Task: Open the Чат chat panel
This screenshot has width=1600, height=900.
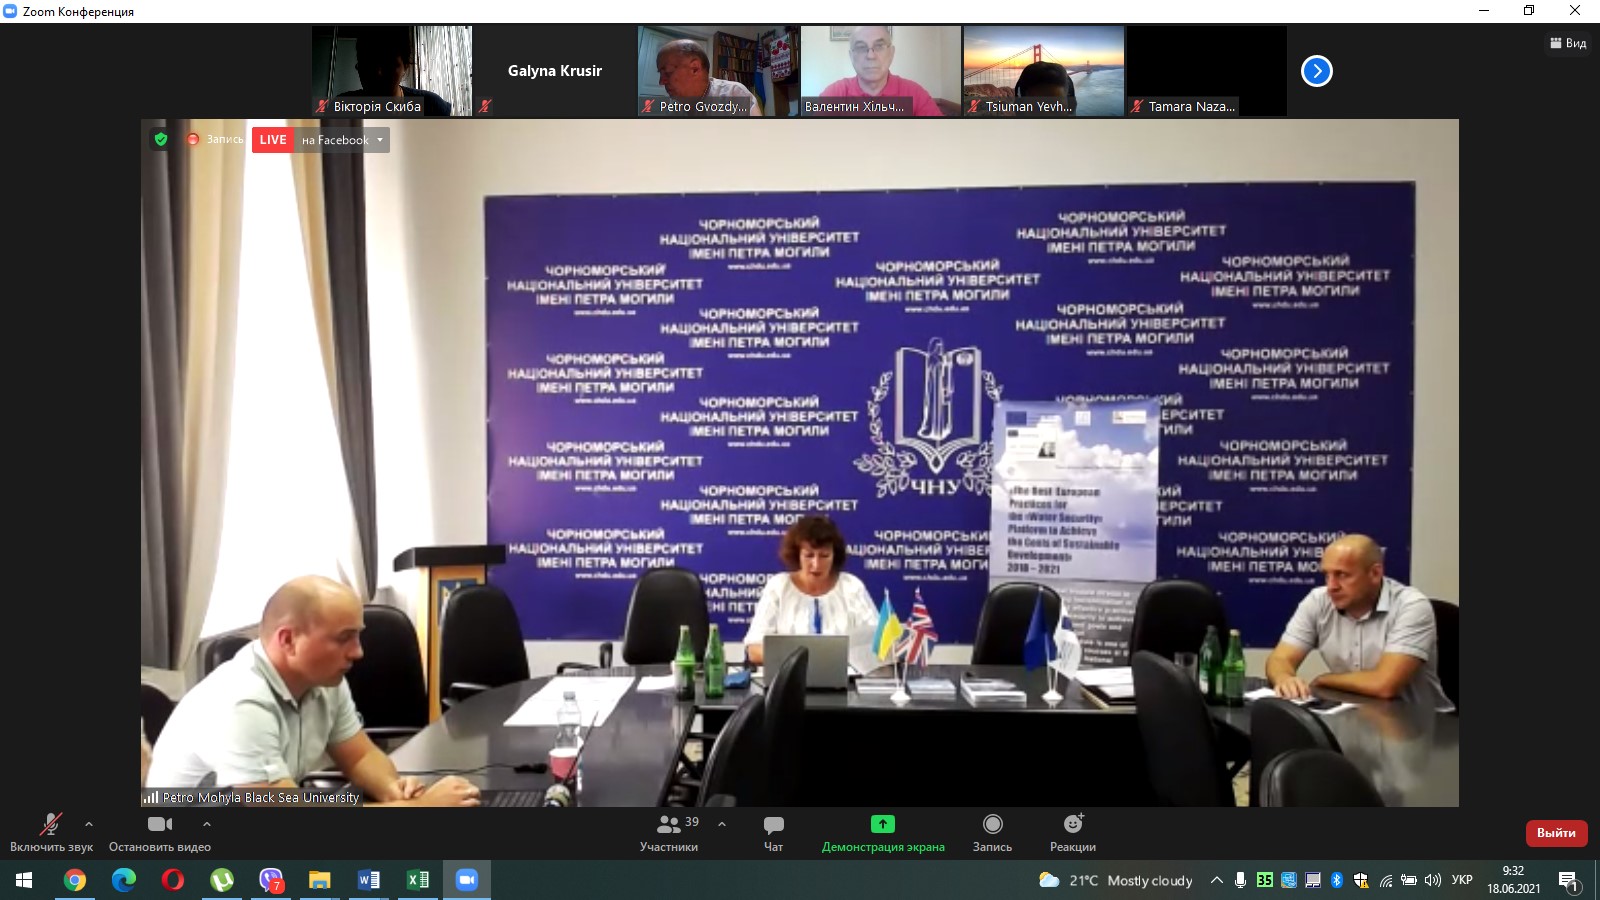Action: coord(774,832)
